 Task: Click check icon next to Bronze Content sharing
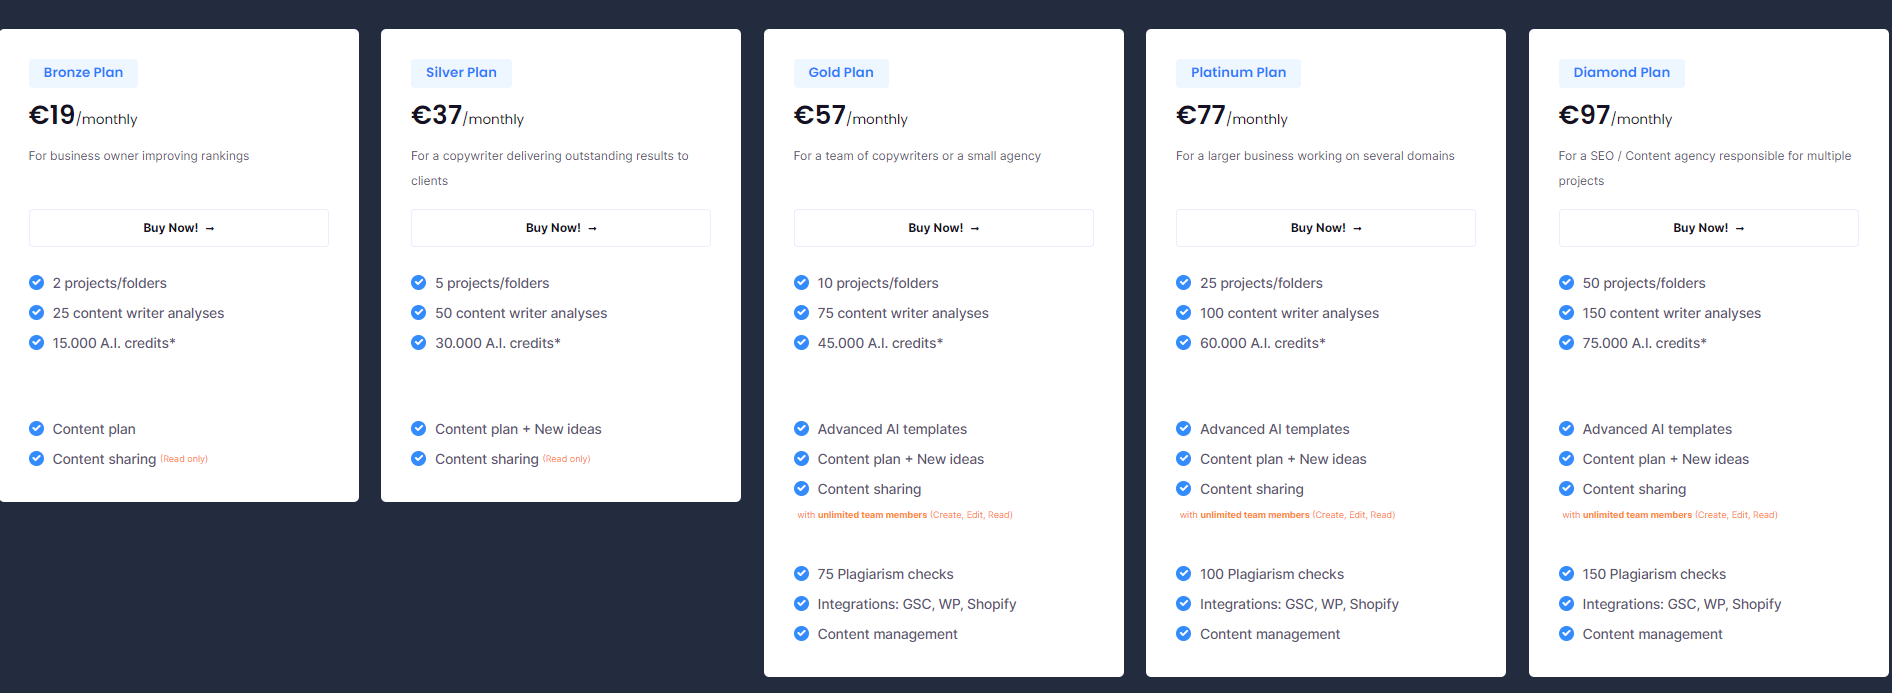coord(37,459)
